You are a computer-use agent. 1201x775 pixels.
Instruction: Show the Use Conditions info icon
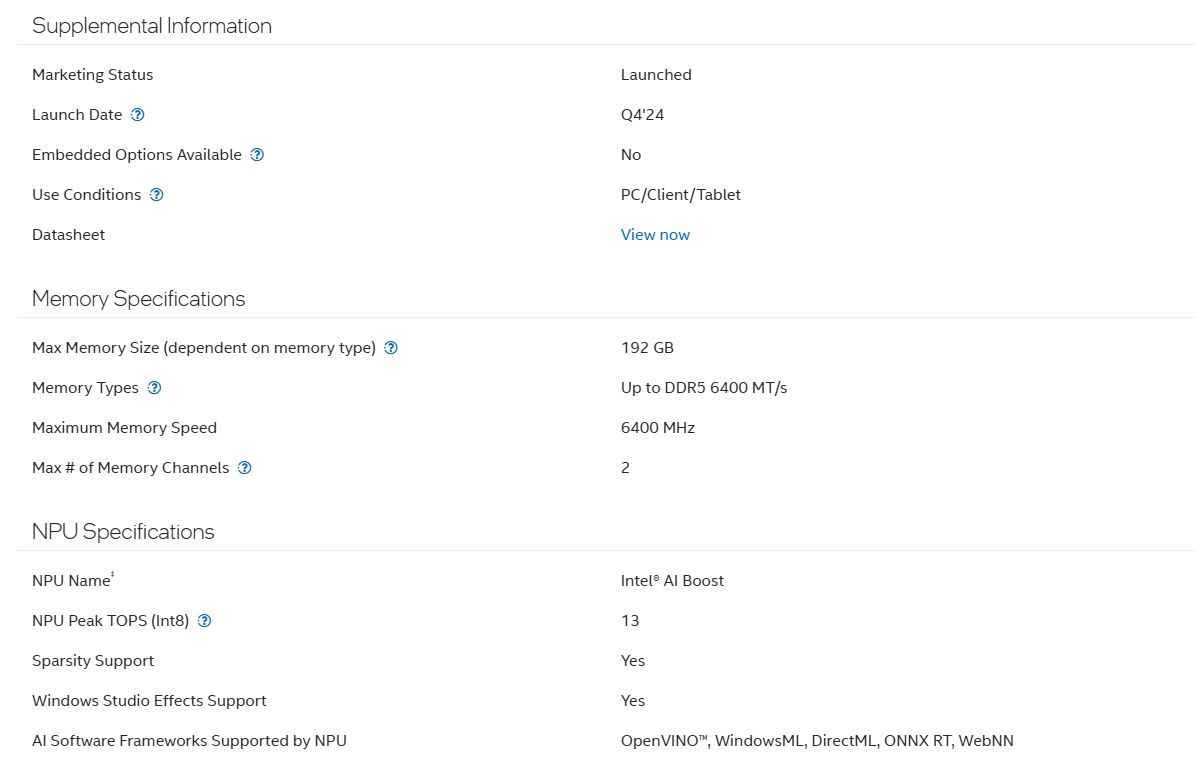[x=156, y=195]
